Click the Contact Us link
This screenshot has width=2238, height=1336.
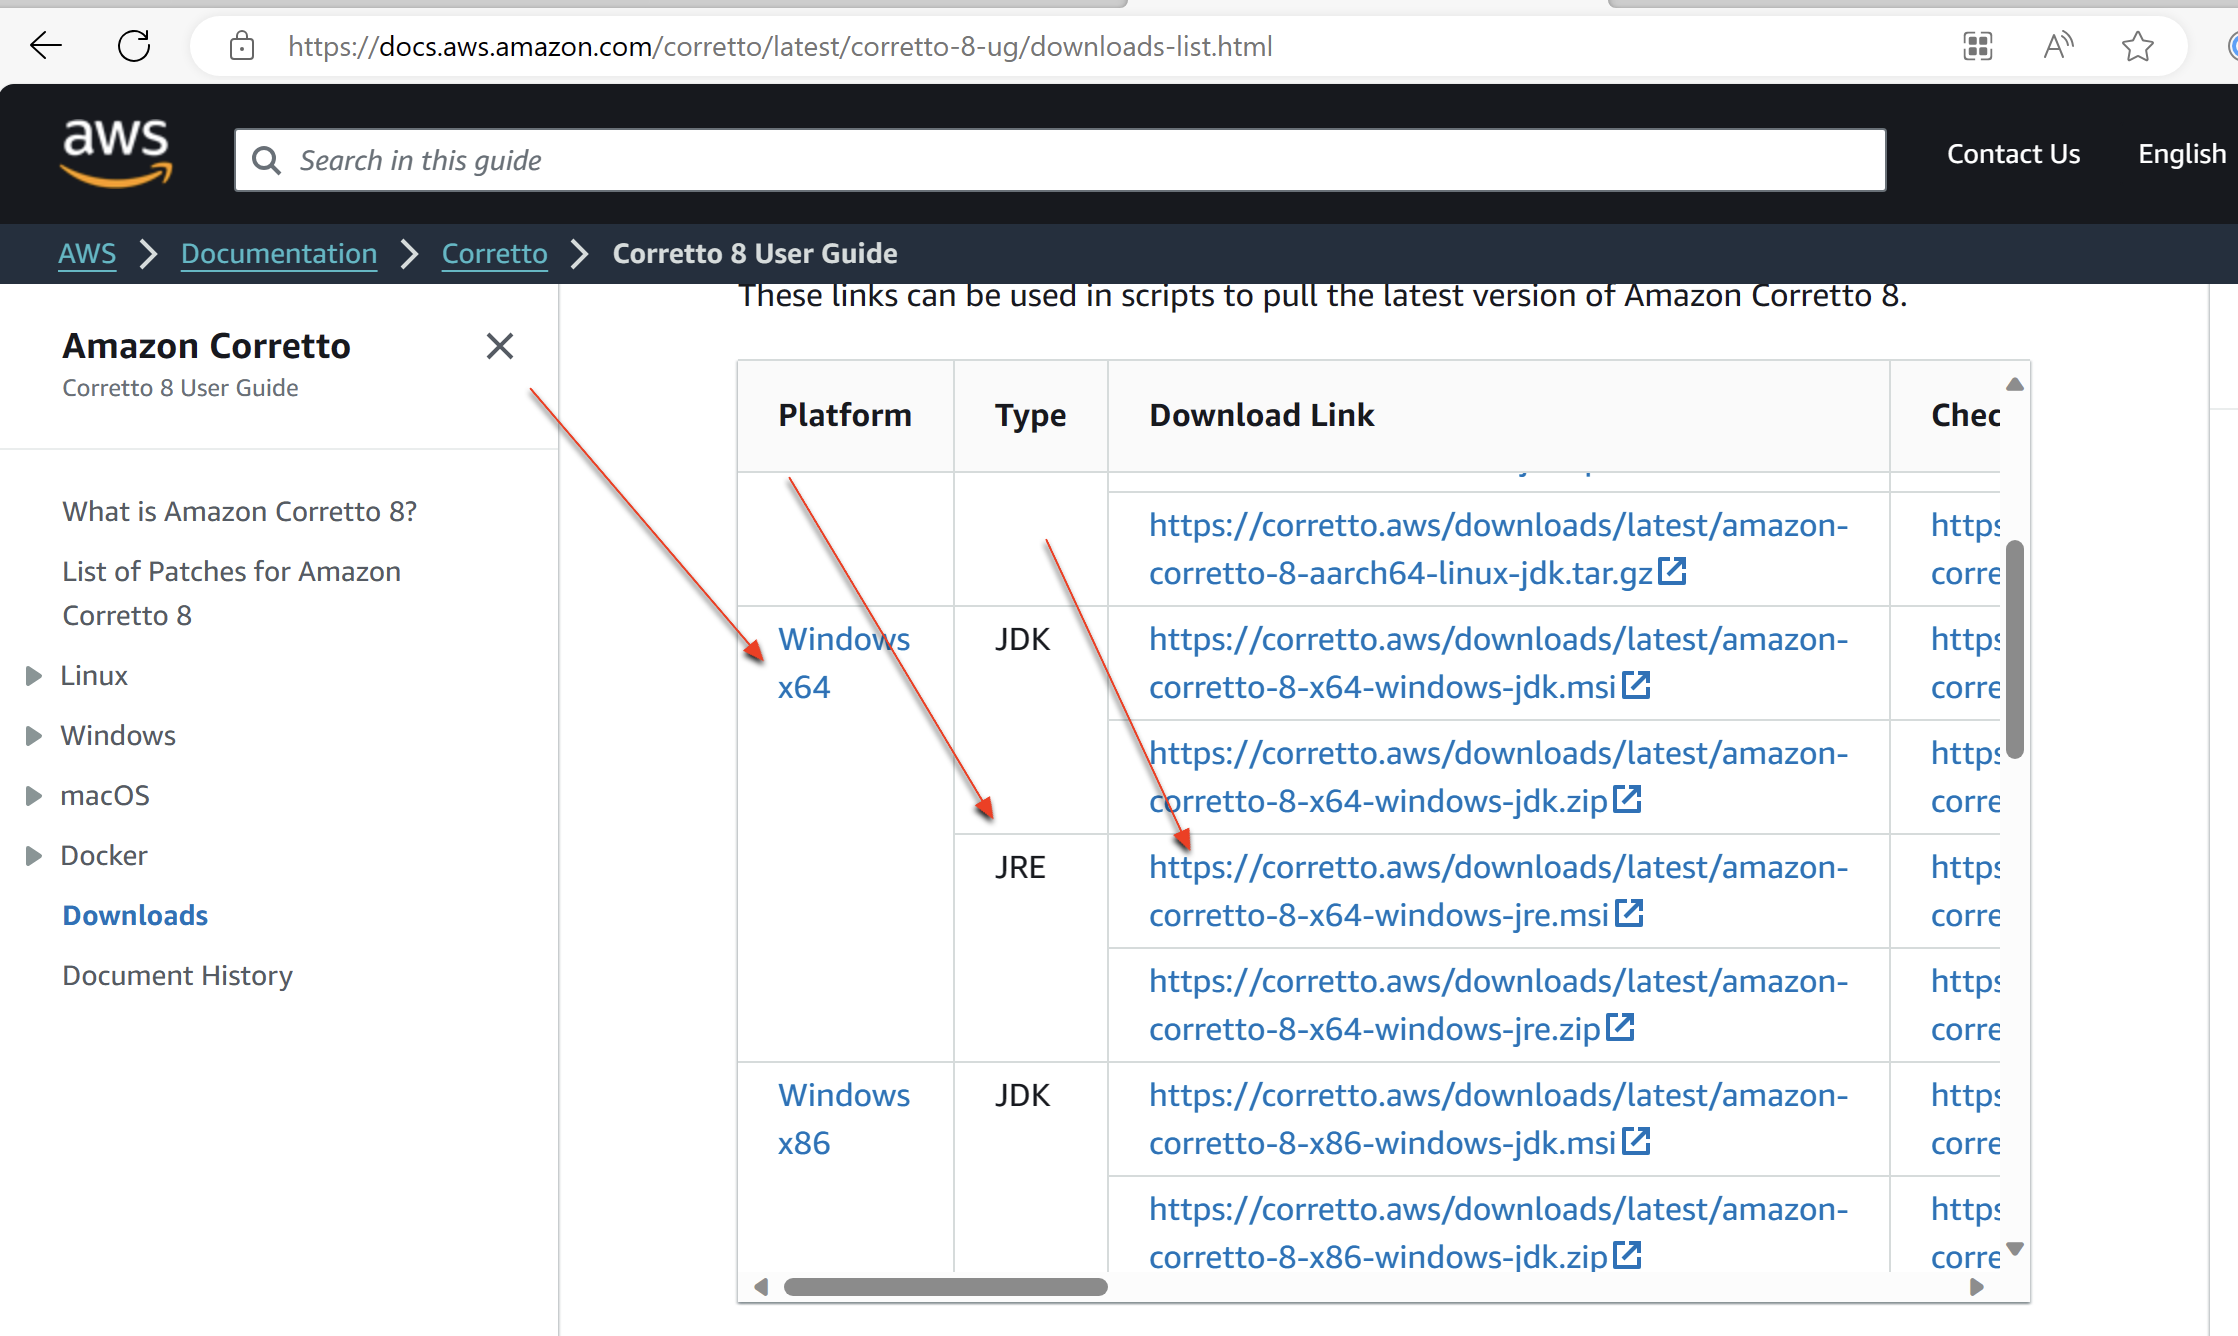[2013, 154]
